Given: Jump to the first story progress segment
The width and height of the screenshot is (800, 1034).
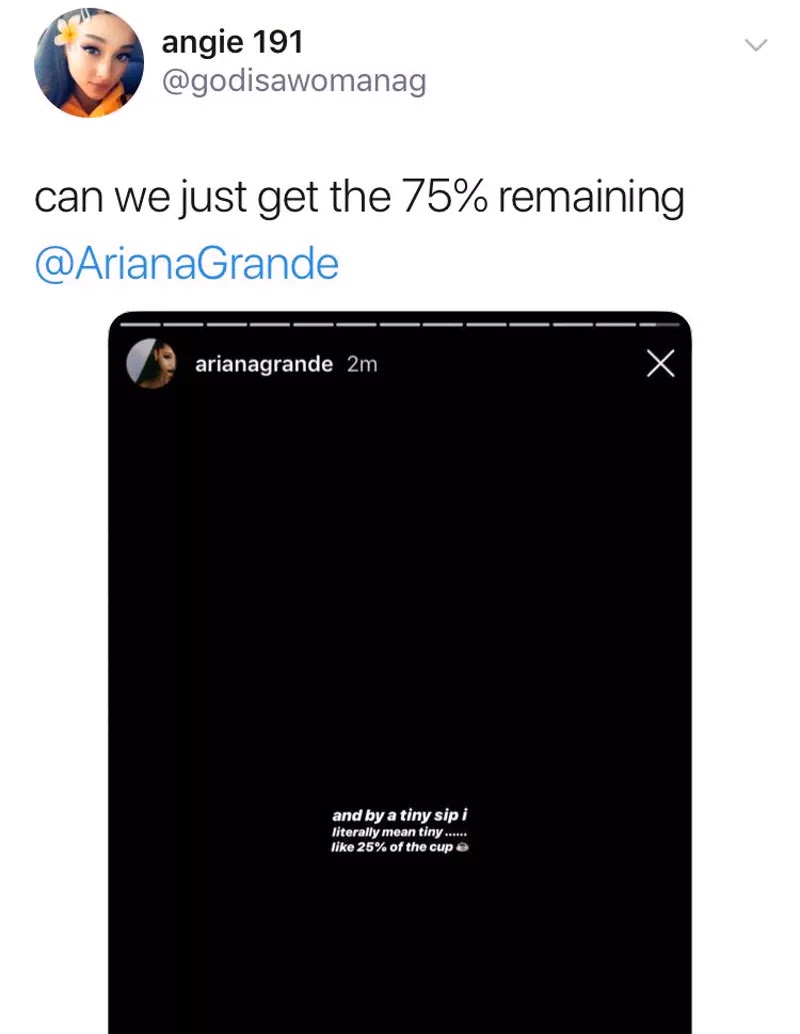Looking at the screenshot, I should click(x=140, y=324).
